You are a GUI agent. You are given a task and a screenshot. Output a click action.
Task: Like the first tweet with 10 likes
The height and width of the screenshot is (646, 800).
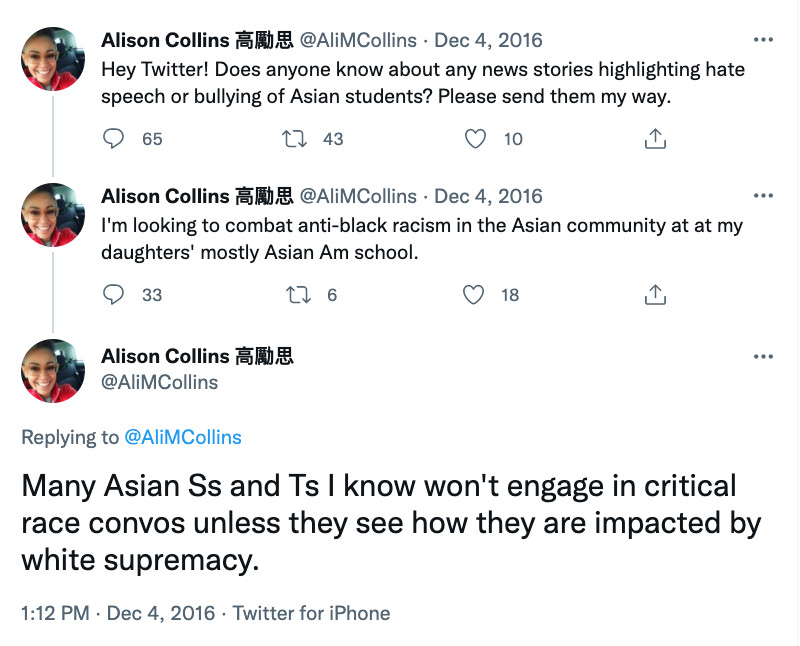click(x=475, y=139)
